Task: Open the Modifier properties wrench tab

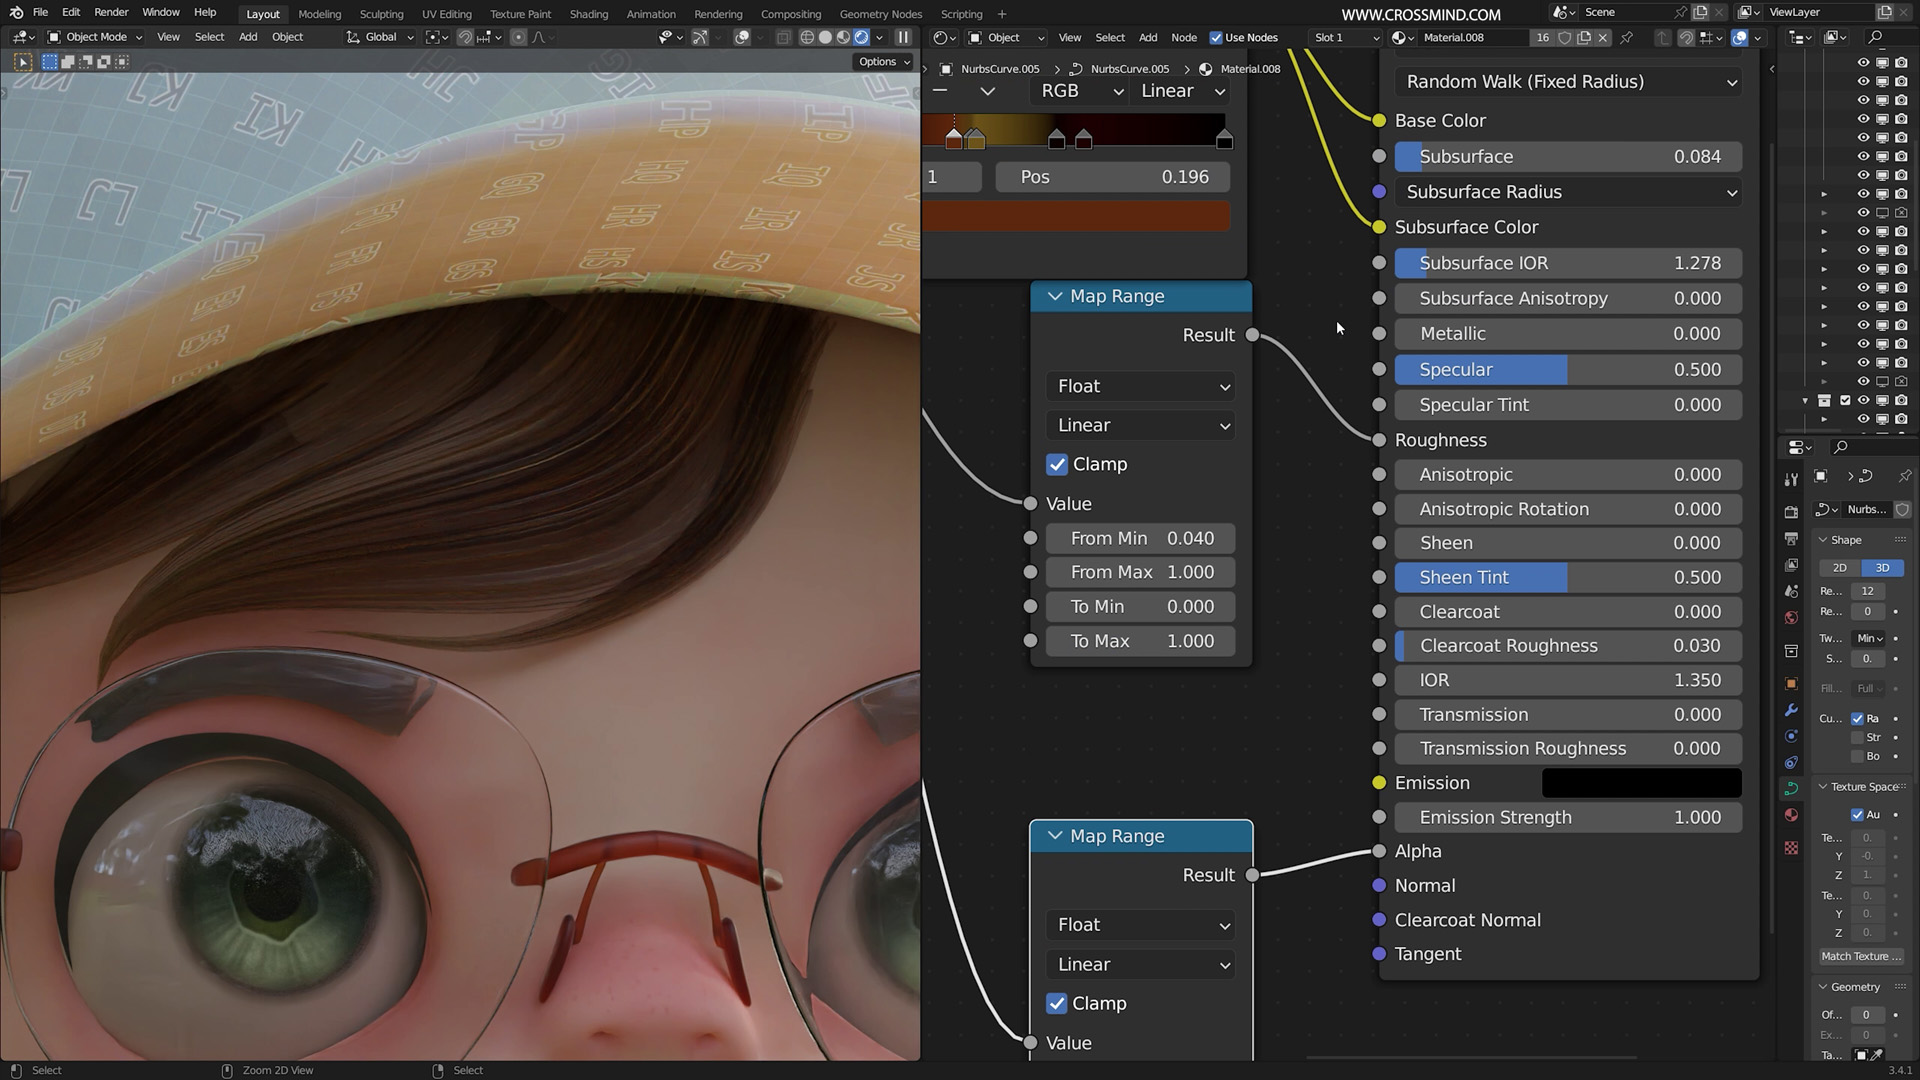Action: pos(1791,710)
